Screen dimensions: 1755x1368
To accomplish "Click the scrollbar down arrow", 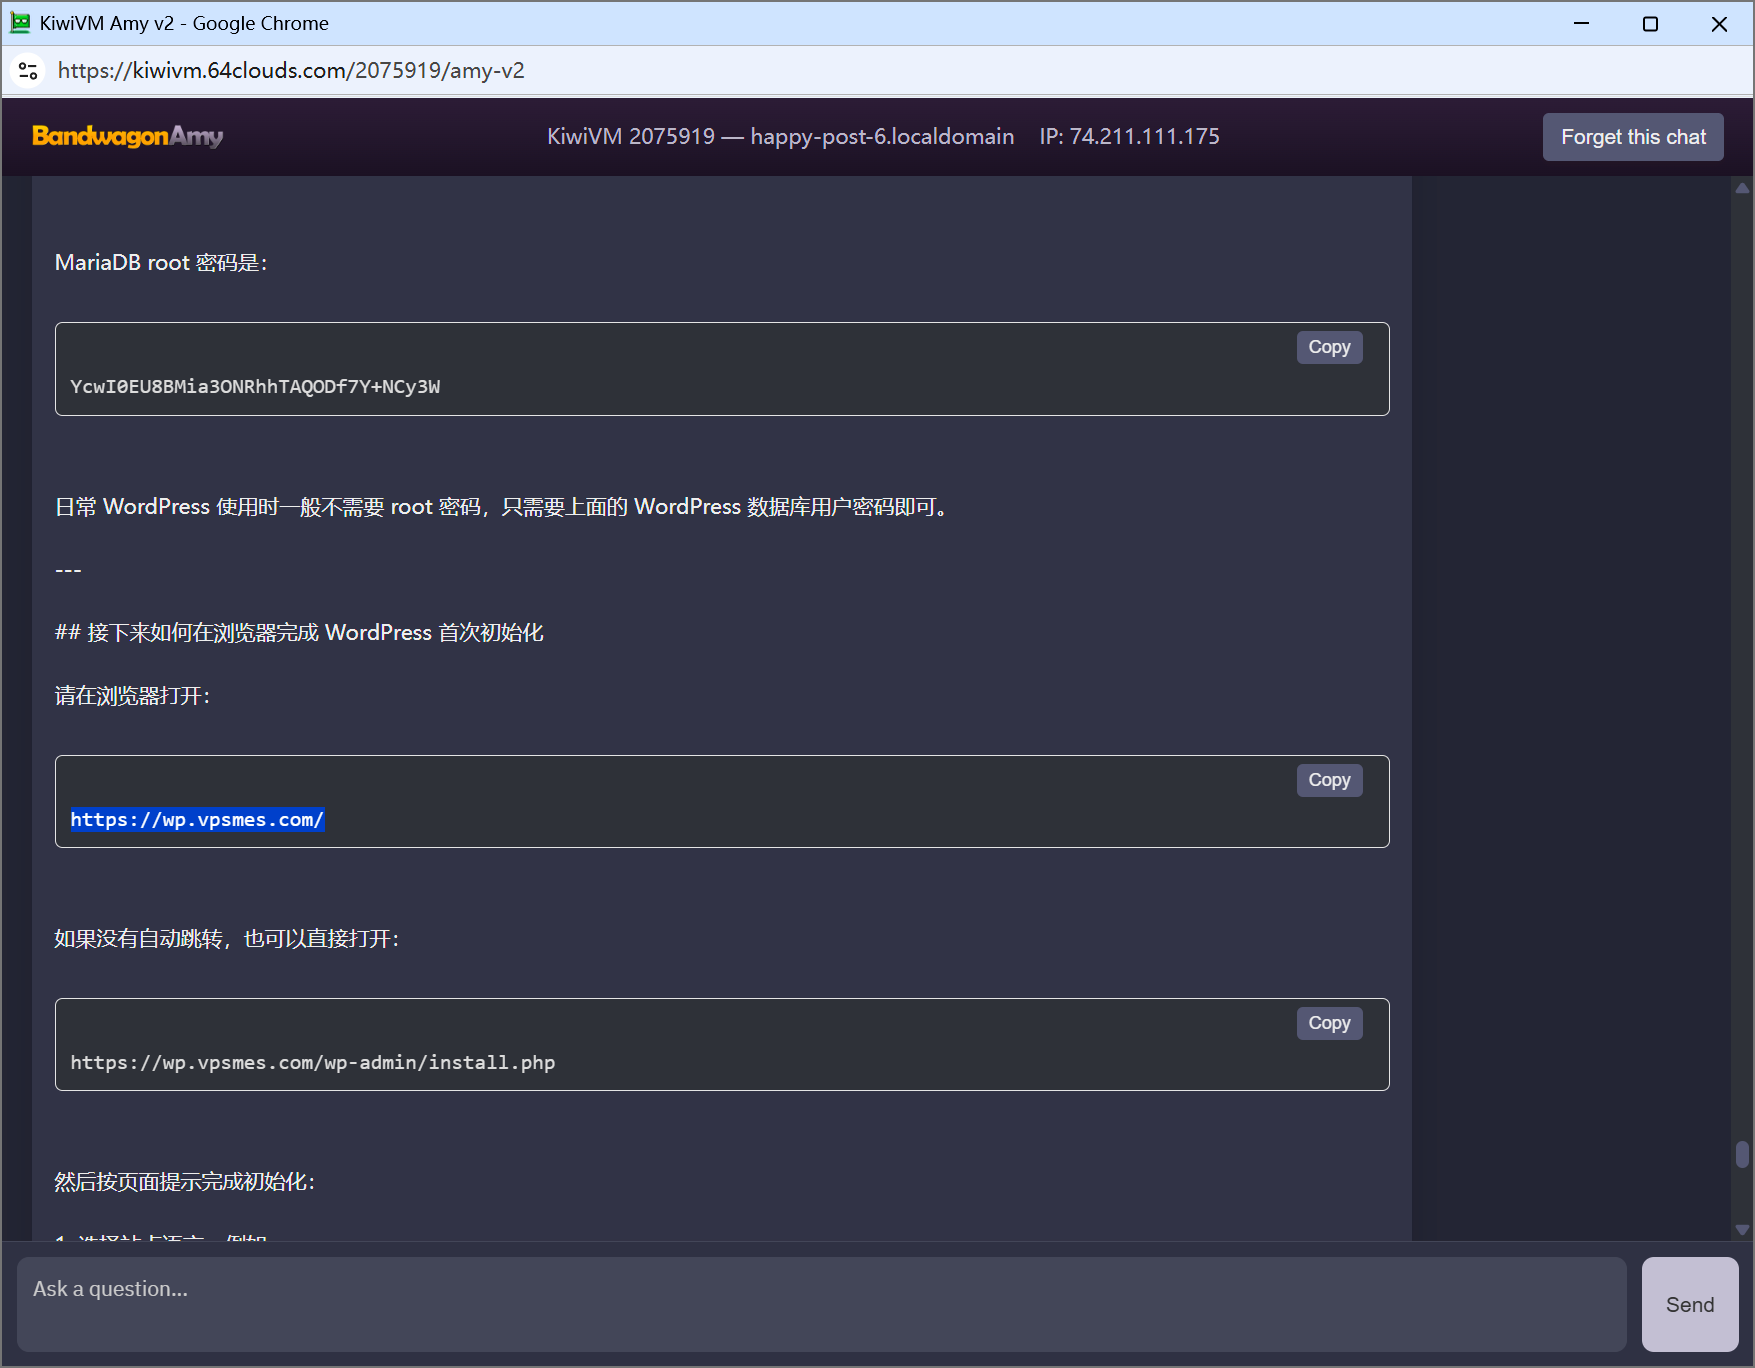I will point(1742,1230).
